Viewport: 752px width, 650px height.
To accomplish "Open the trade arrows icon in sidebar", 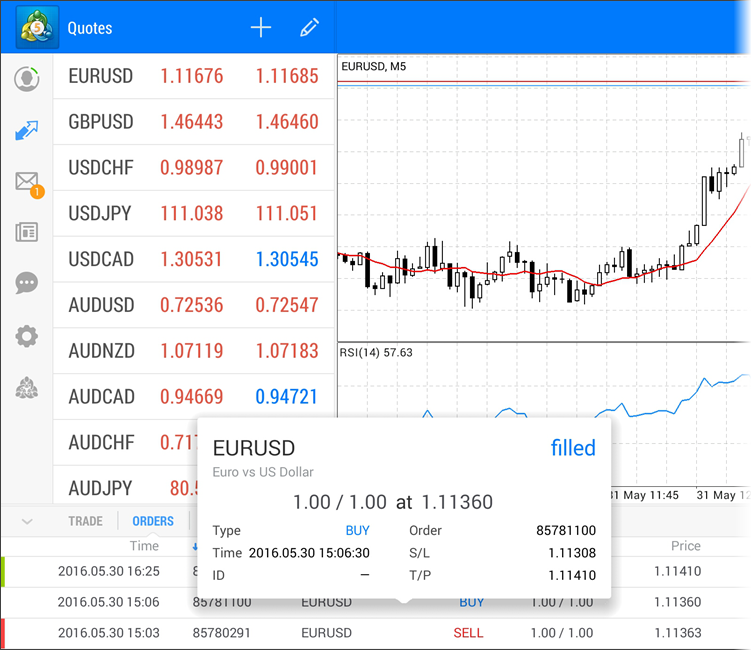I will 27,130.
